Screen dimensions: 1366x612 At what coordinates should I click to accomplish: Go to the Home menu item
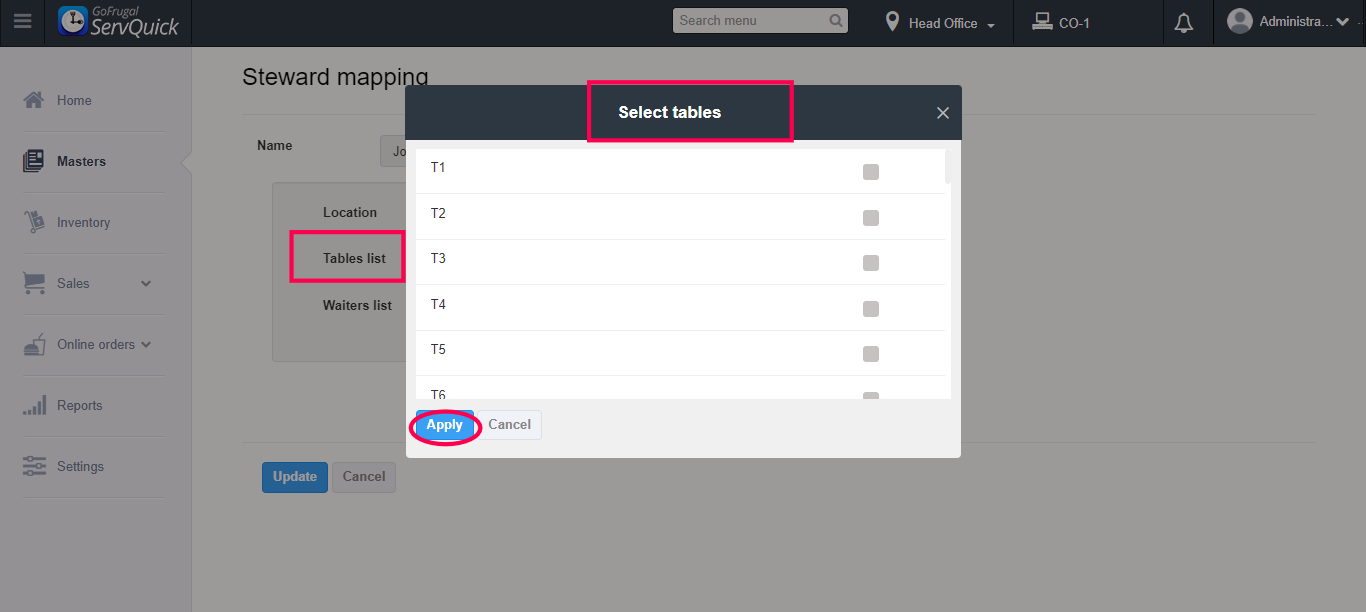tap(74, 100)
